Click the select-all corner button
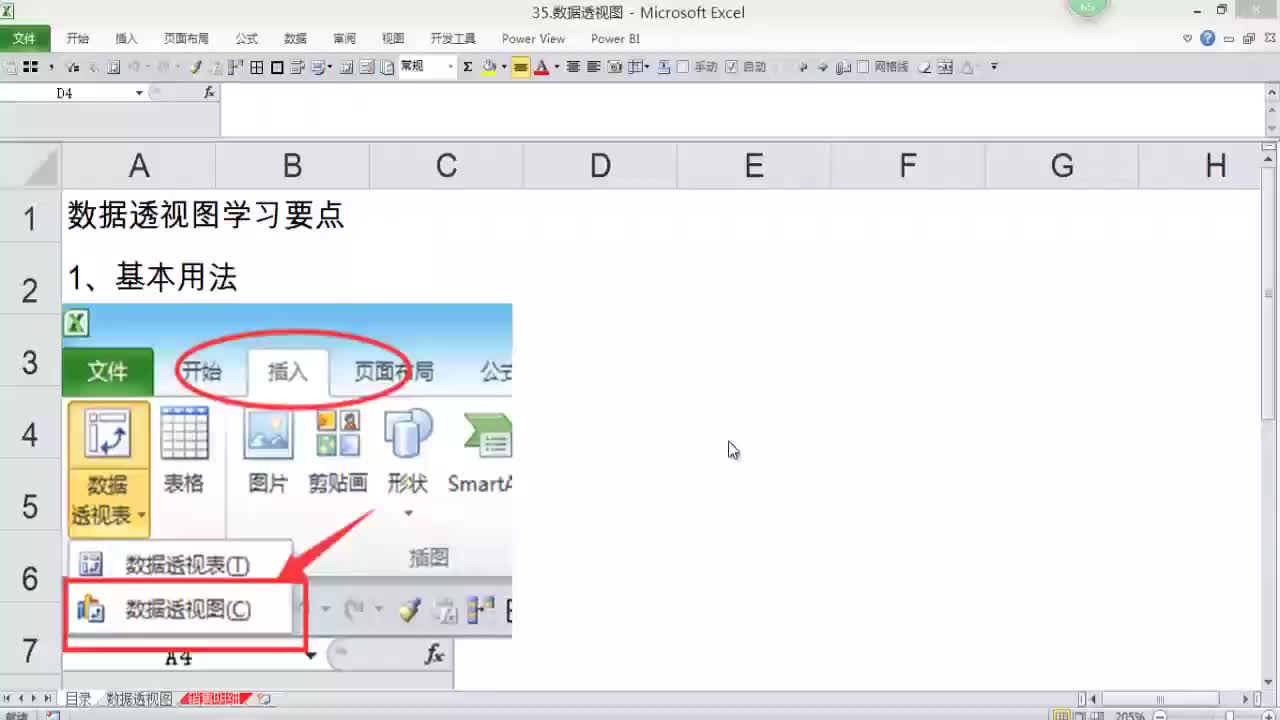This screenshot has width=1280, height=720. [30, 166]
